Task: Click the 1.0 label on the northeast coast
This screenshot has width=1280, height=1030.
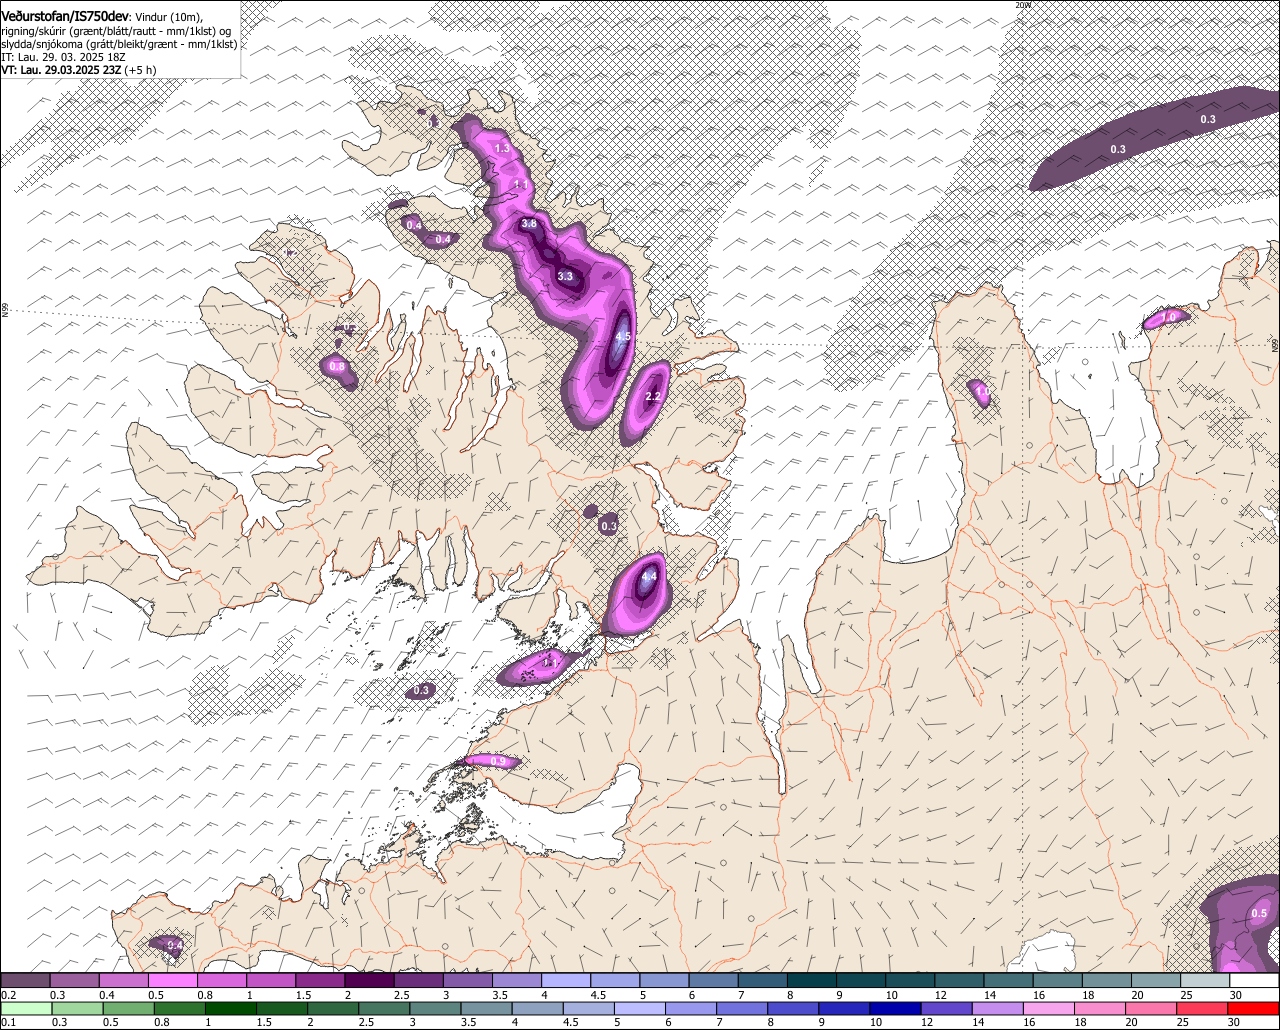Action: point(1168,318)
